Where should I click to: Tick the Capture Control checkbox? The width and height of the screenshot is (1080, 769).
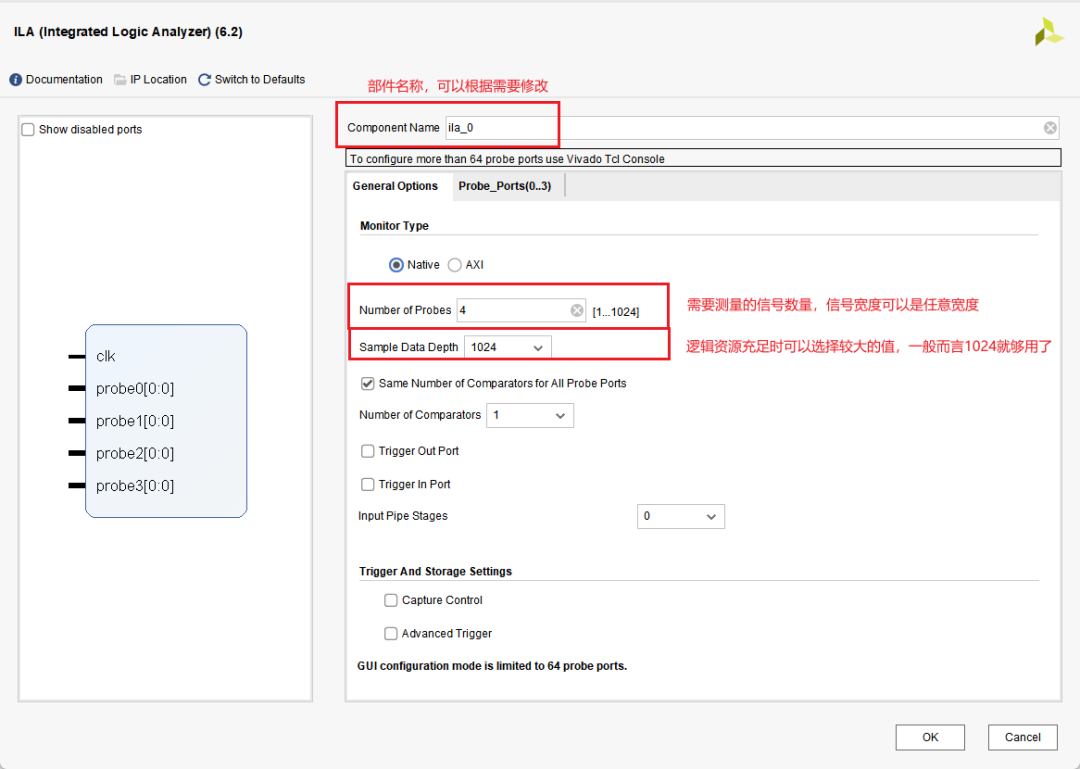391,600
